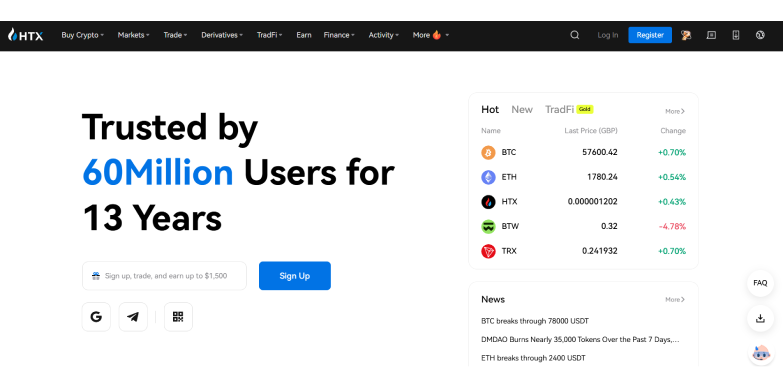Viewport: 783px width, 388px height.
Task: Click the Change column header
Action: click(673, 131)
